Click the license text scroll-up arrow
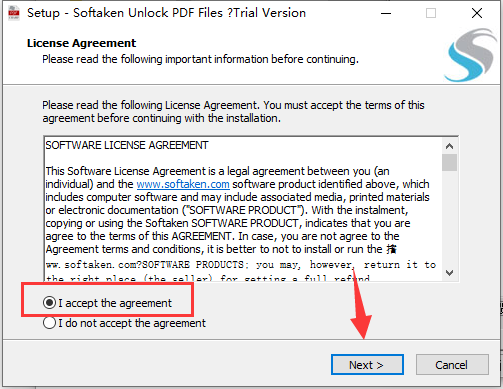 click(x=449, y=146)
